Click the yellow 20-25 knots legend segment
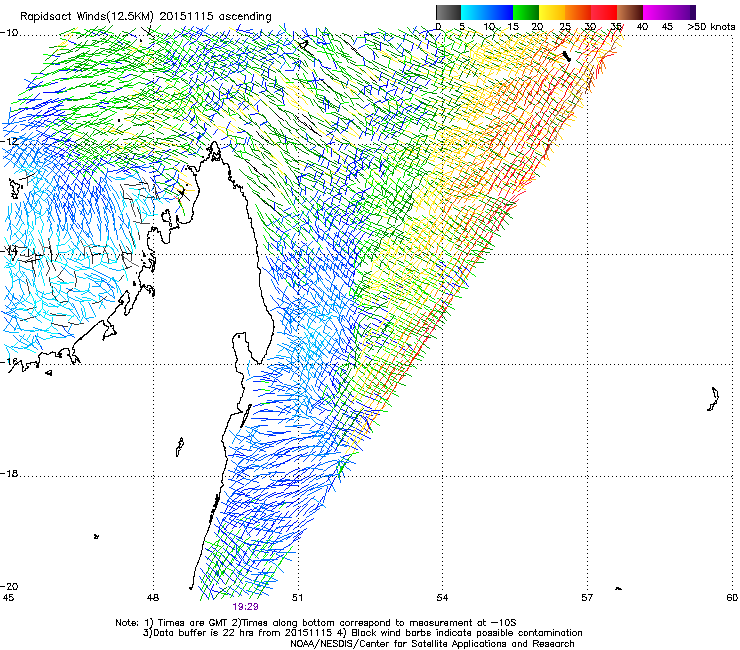740x650 pixels. [x=552, y=12]
